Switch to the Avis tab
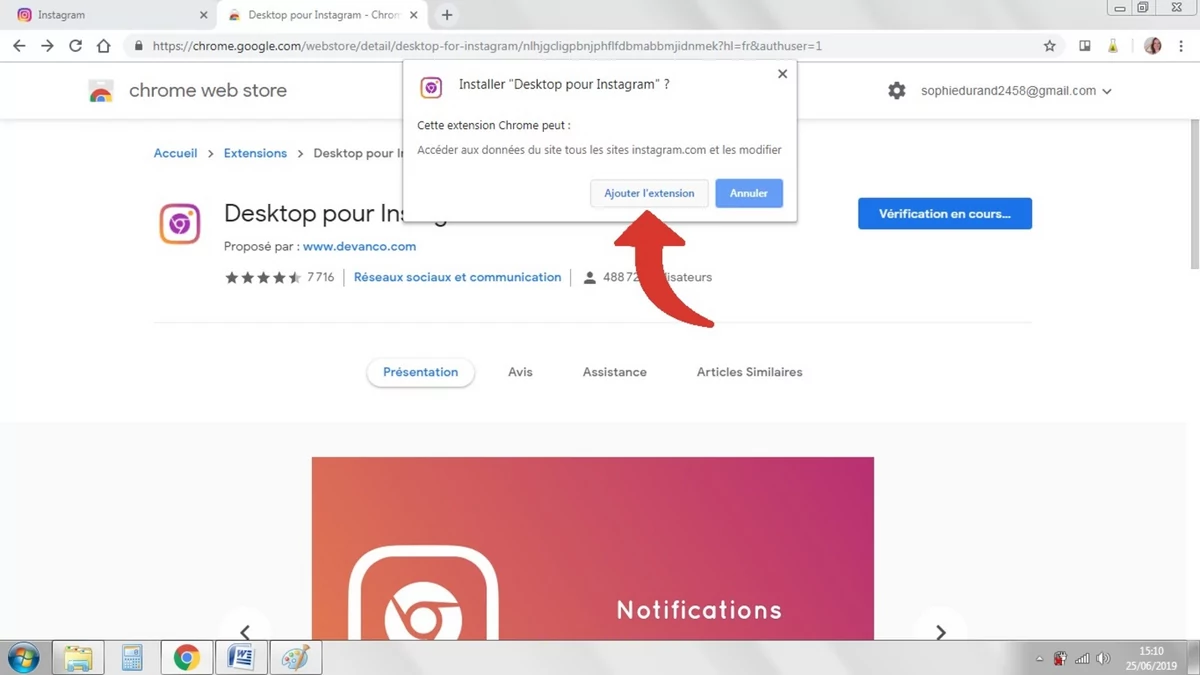 (x=520, y=371)
